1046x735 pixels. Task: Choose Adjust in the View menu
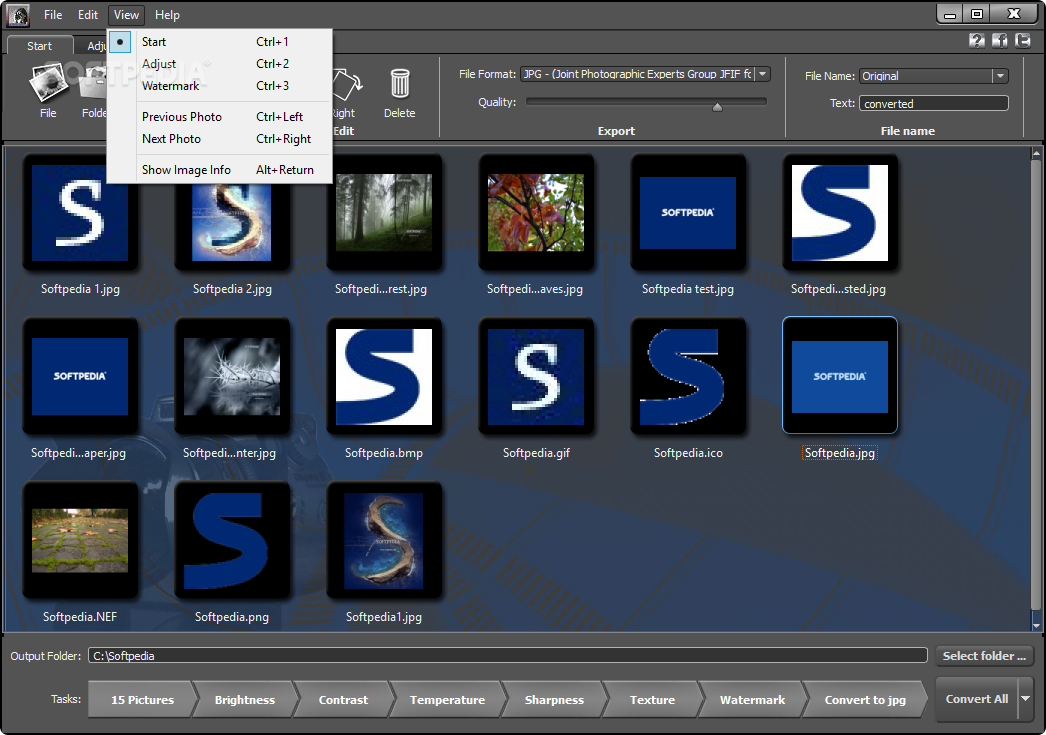click(x=219, y=63)
